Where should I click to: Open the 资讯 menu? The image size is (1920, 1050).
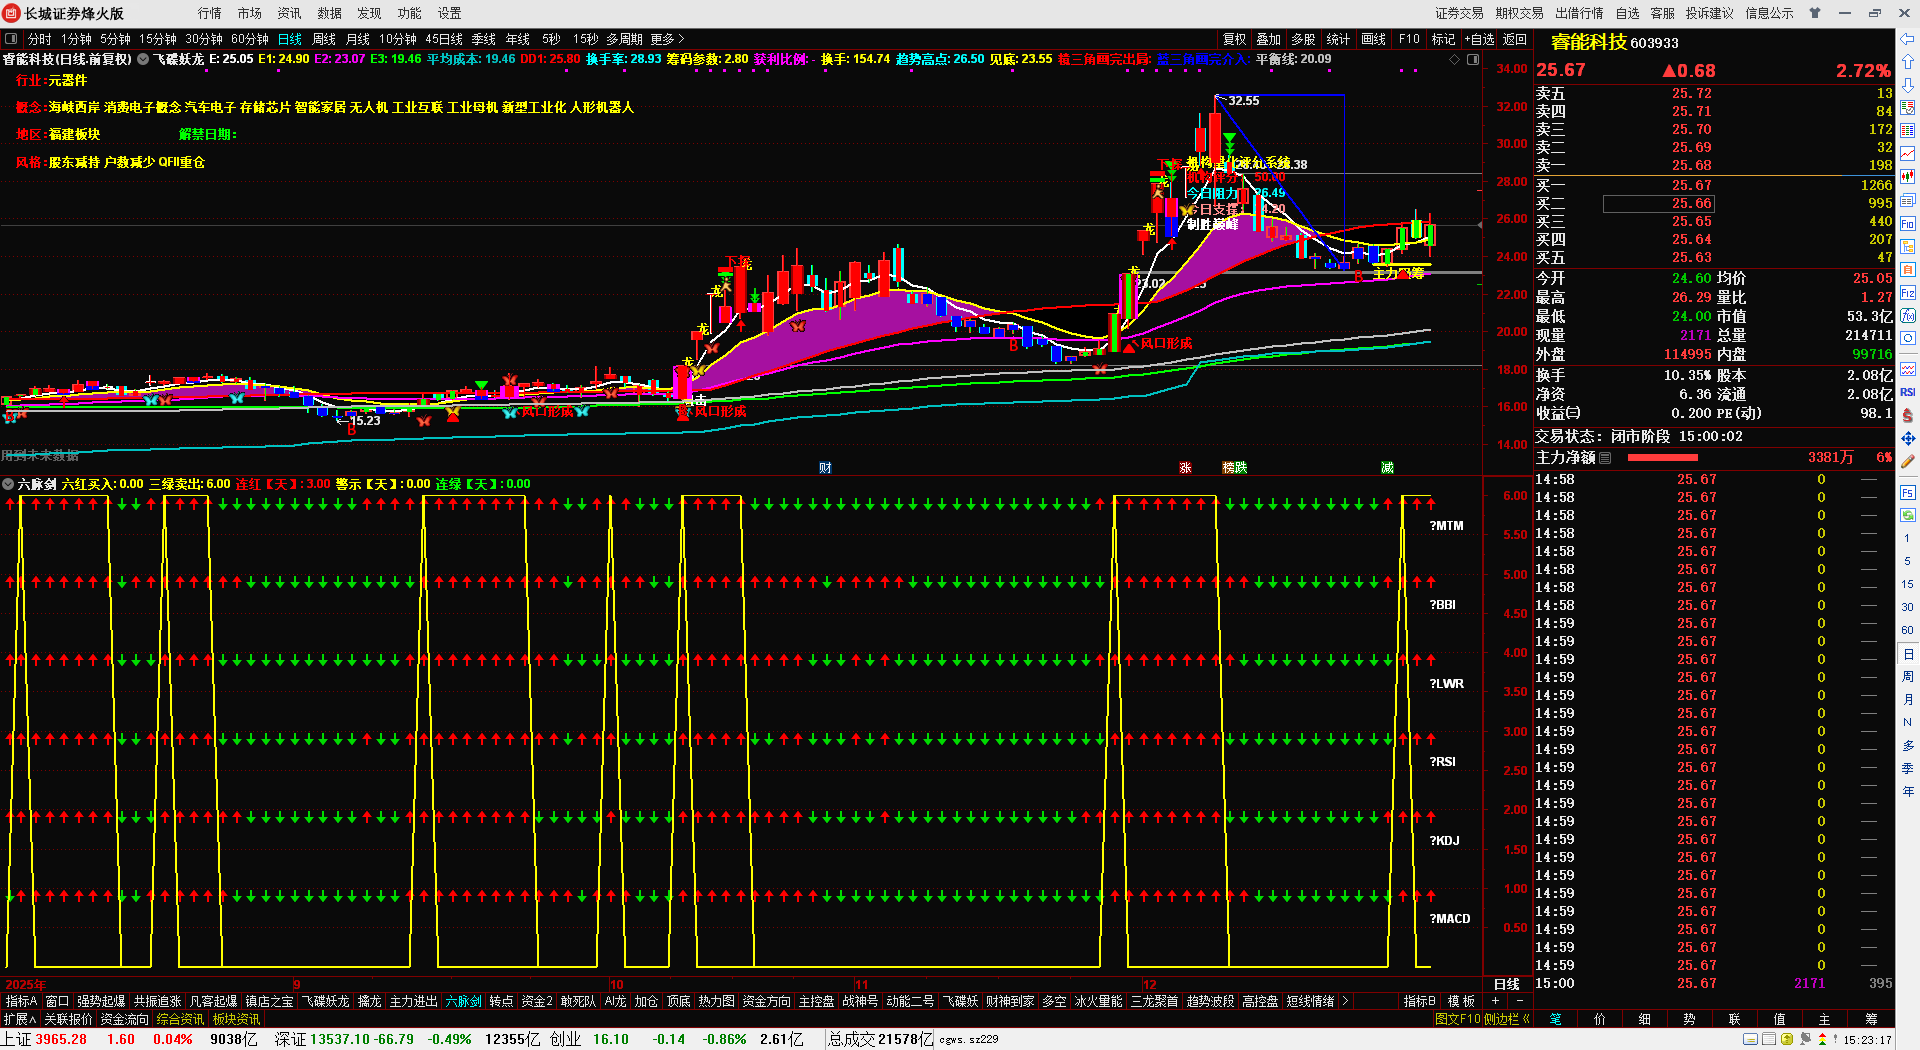tap(290, 13)
